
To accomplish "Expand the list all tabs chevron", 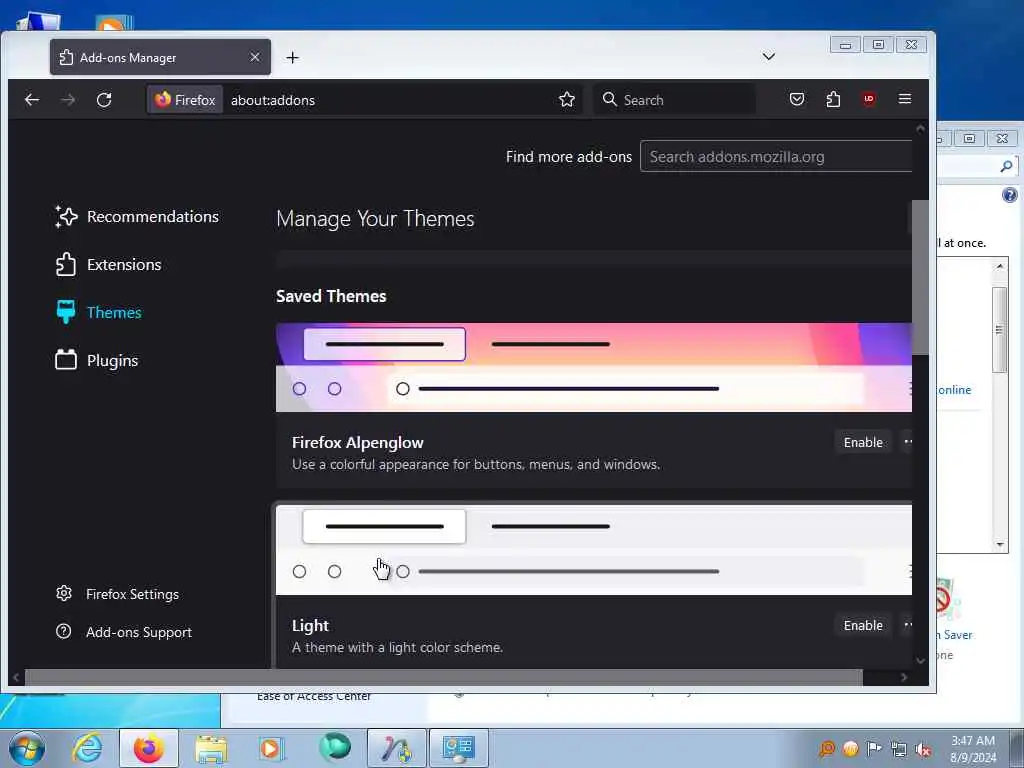I will (x=769, y=57).
